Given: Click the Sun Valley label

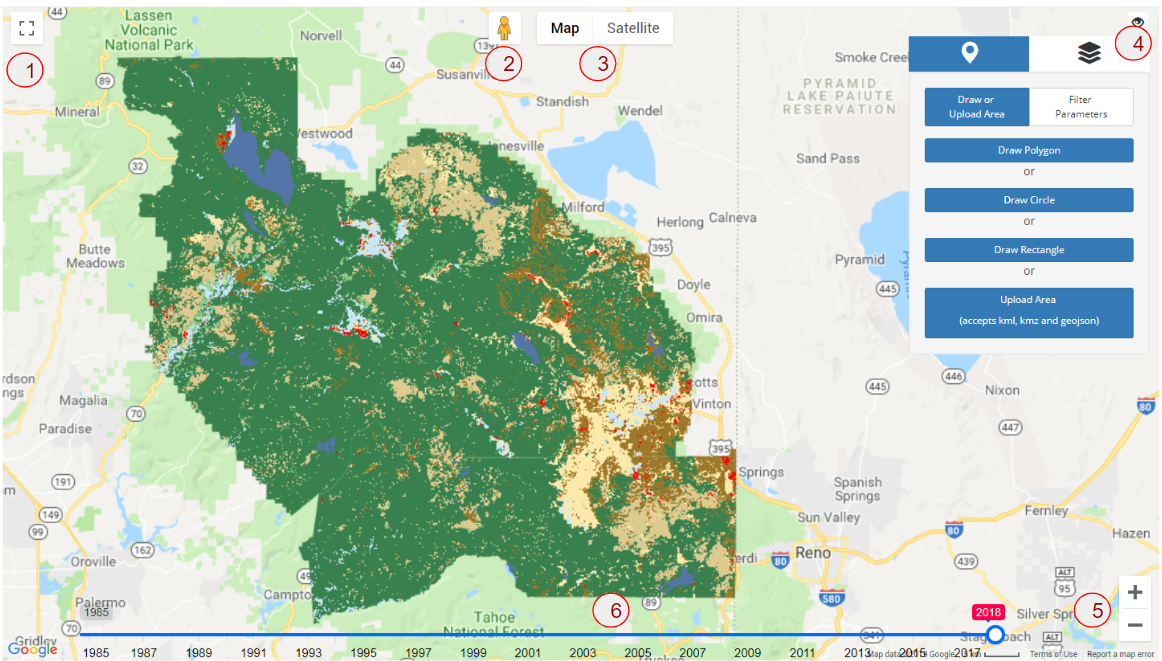Looking at the screenshot, I should pos(829,517).
